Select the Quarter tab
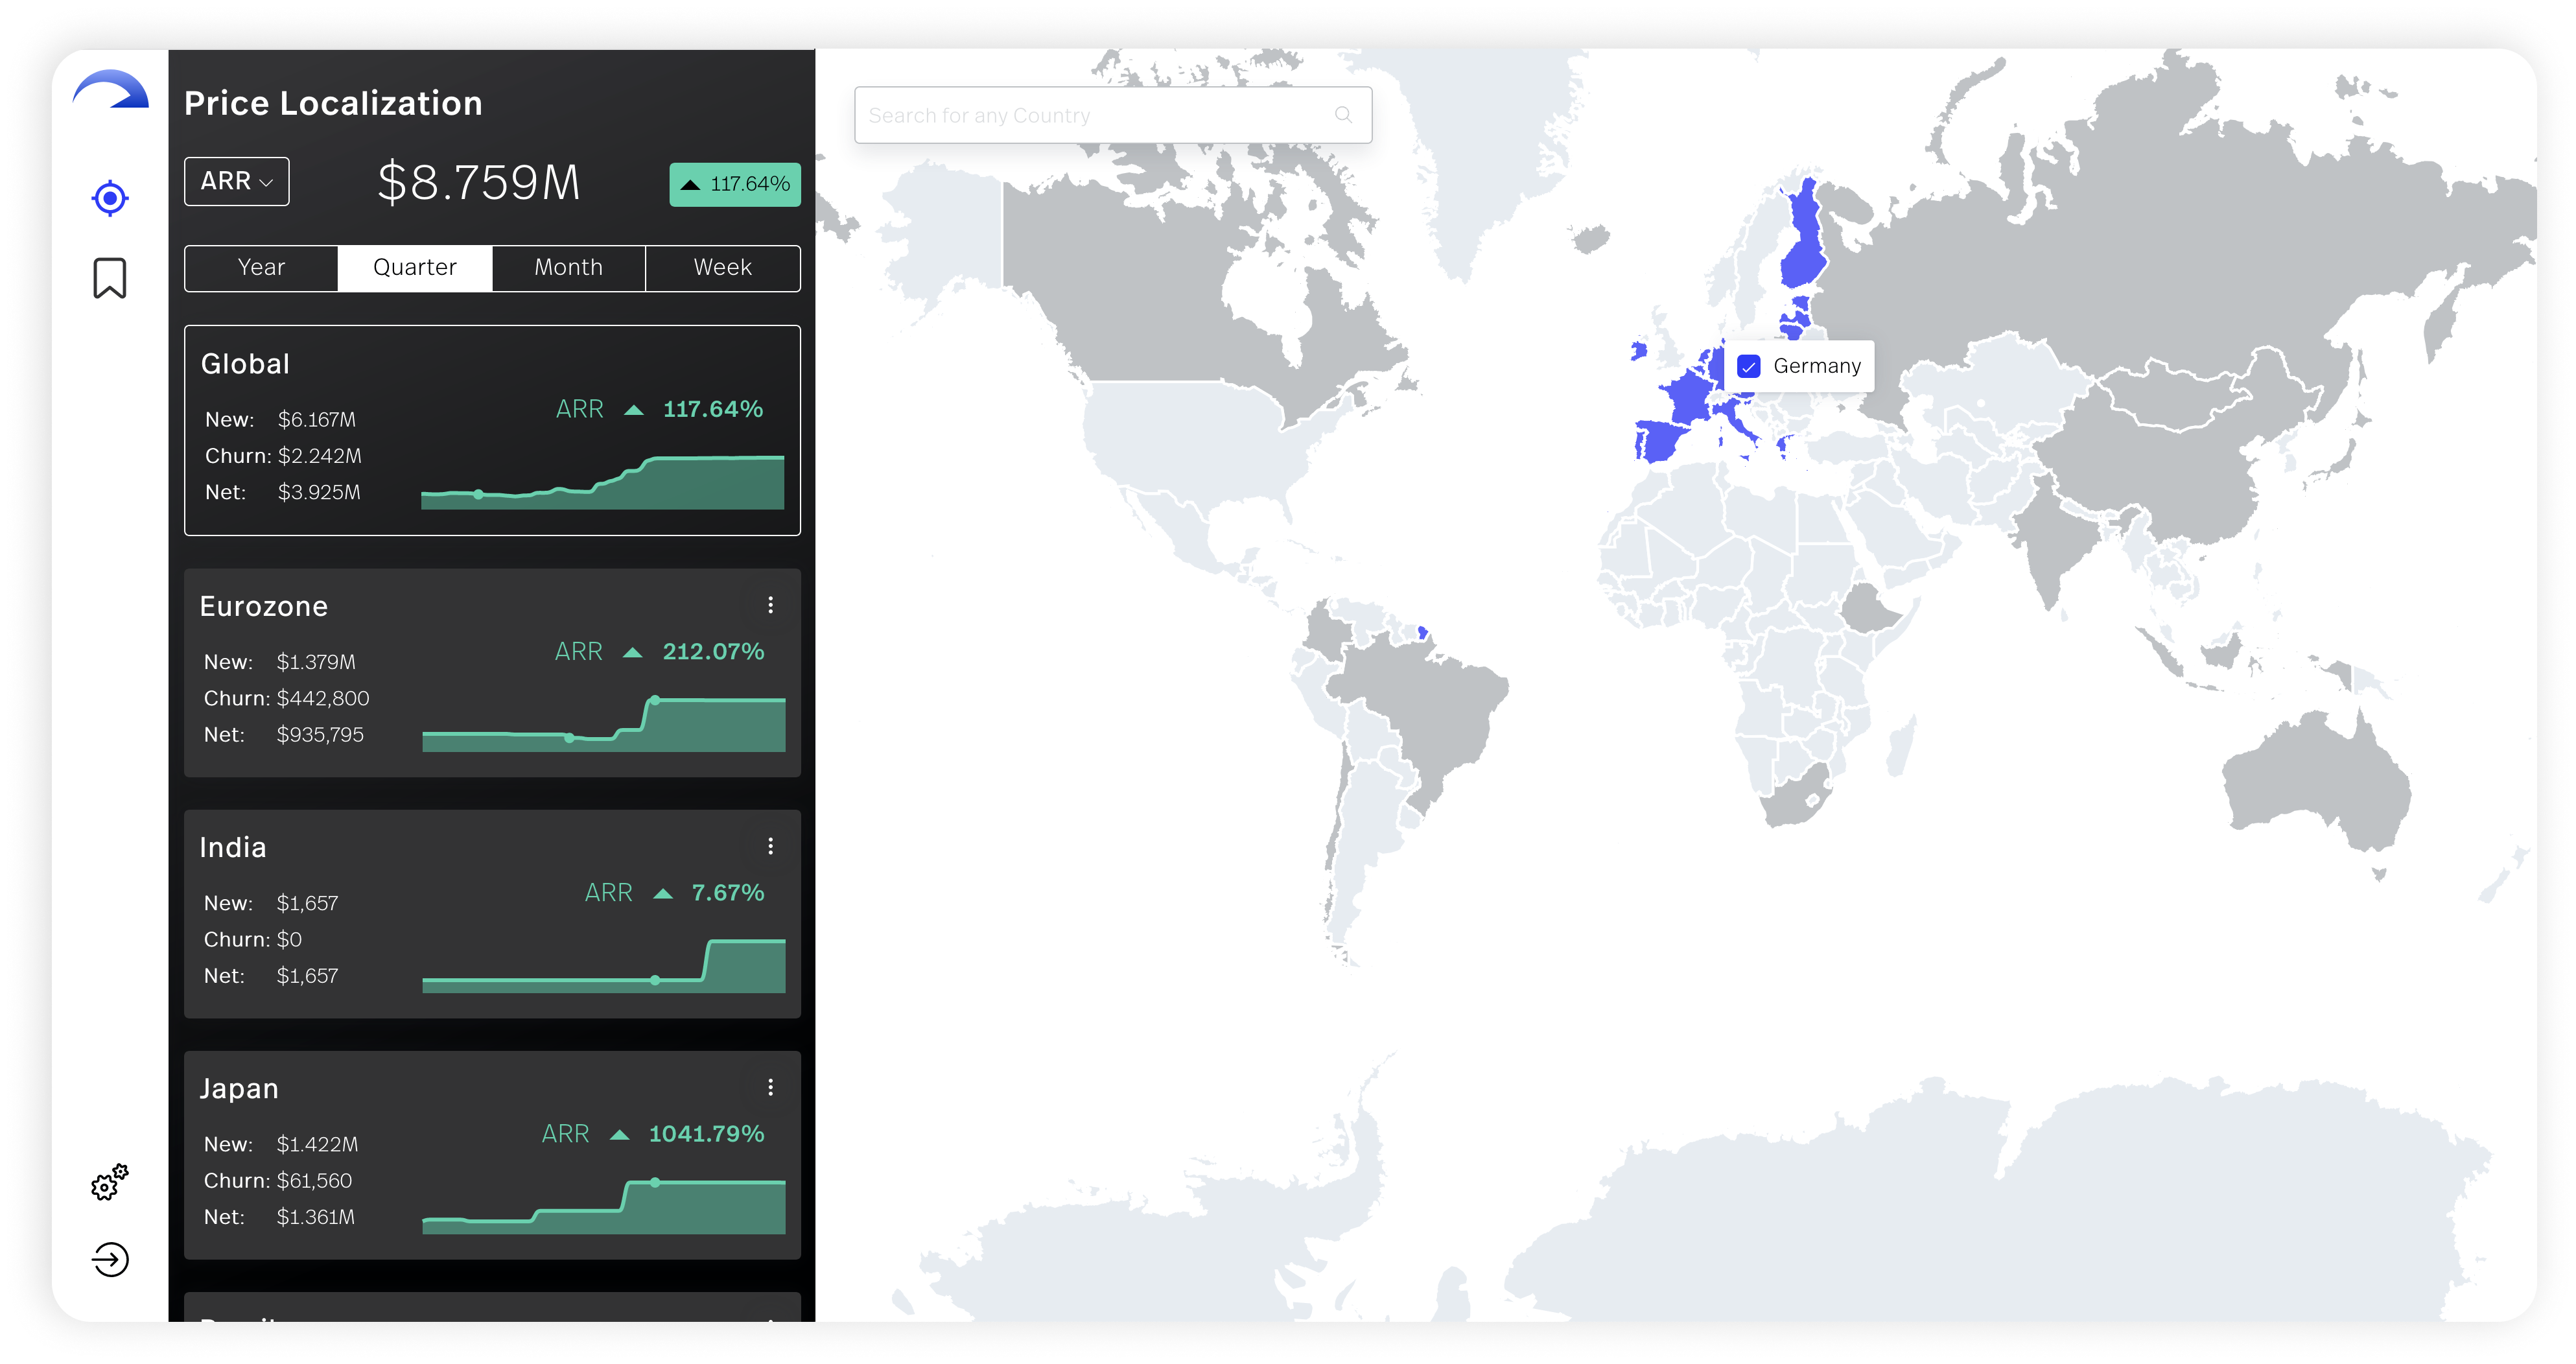The height and width of the screenshot is (1364, 2576). click(415, 268)
